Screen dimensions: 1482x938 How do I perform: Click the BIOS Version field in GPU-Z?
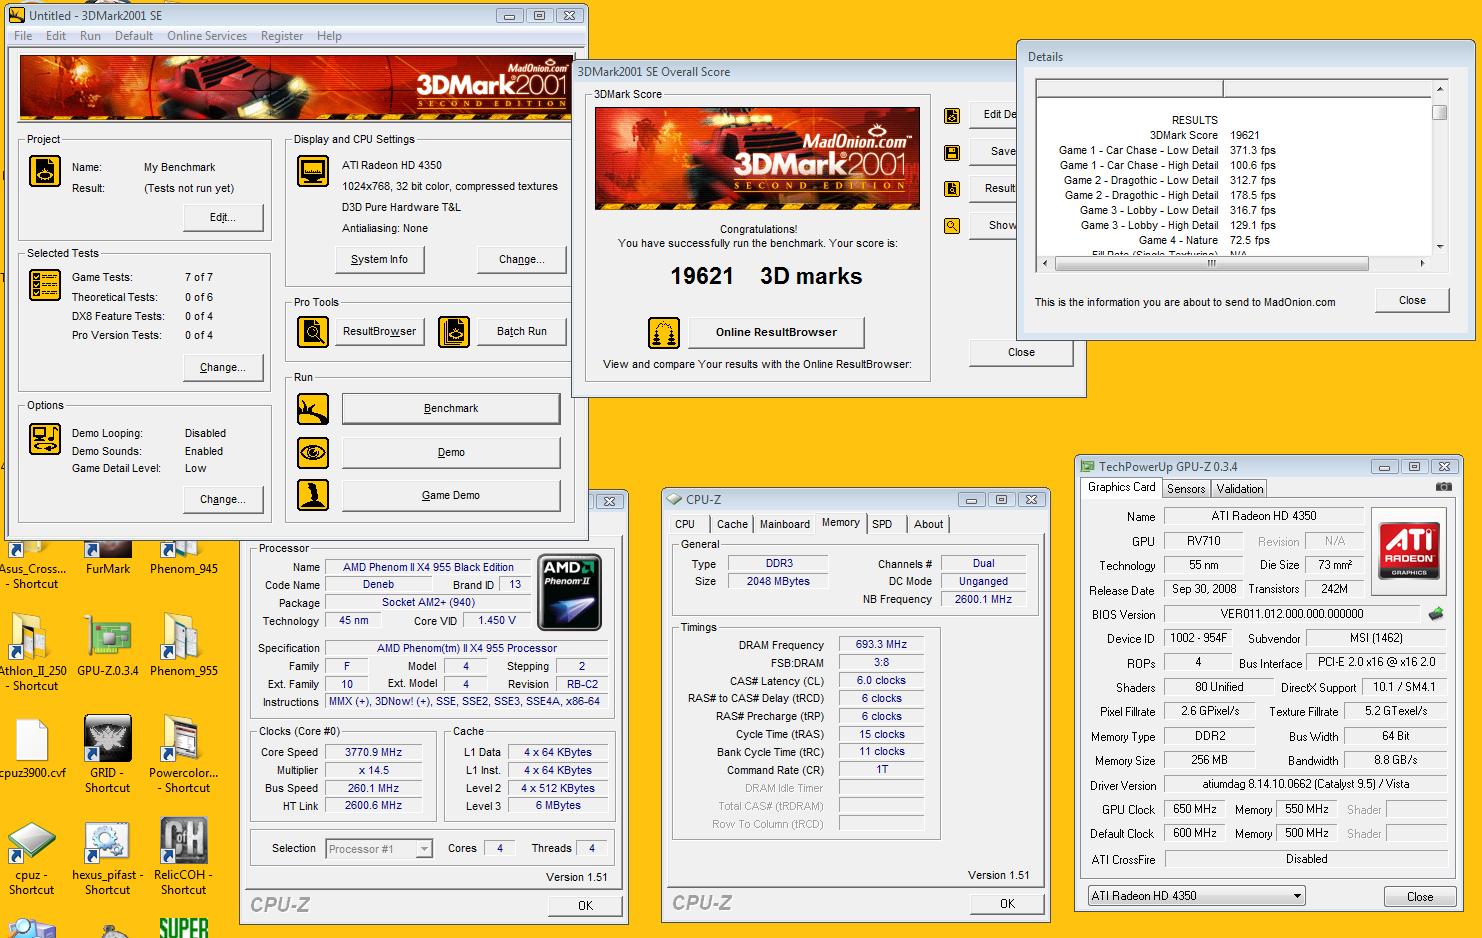coord(1292,614)
